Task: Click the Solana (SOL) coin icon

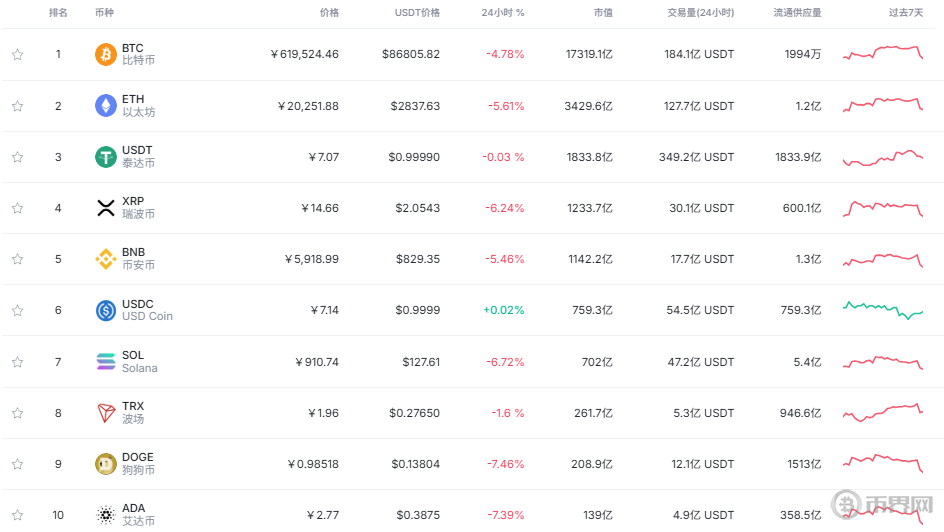Action: 106,361
